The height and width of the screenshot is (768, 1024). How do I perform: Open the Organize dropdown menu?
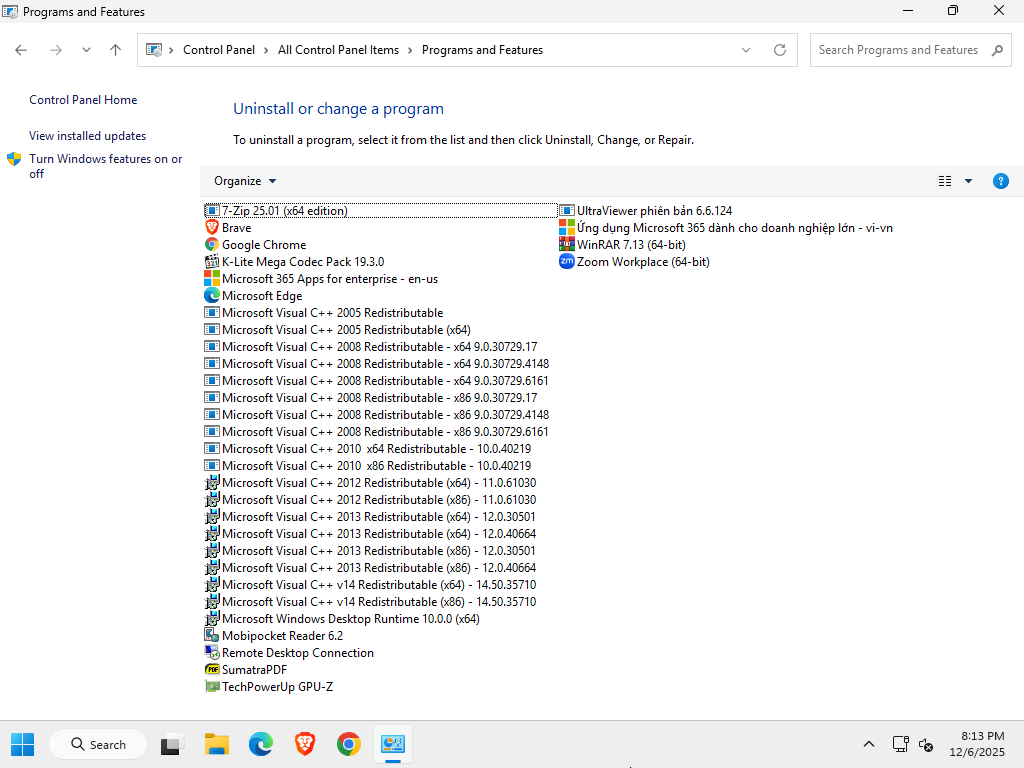coord(245,181)
